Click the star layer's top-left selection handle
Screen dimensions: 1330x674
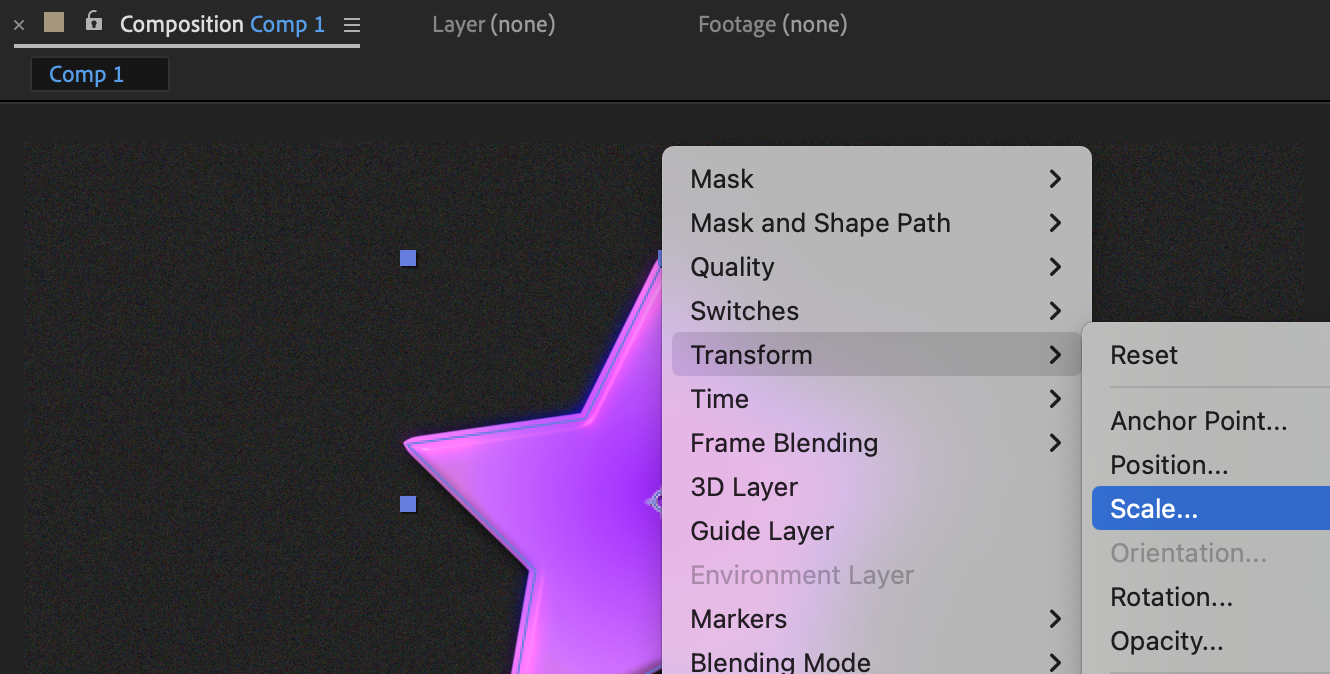click(408, 259)
